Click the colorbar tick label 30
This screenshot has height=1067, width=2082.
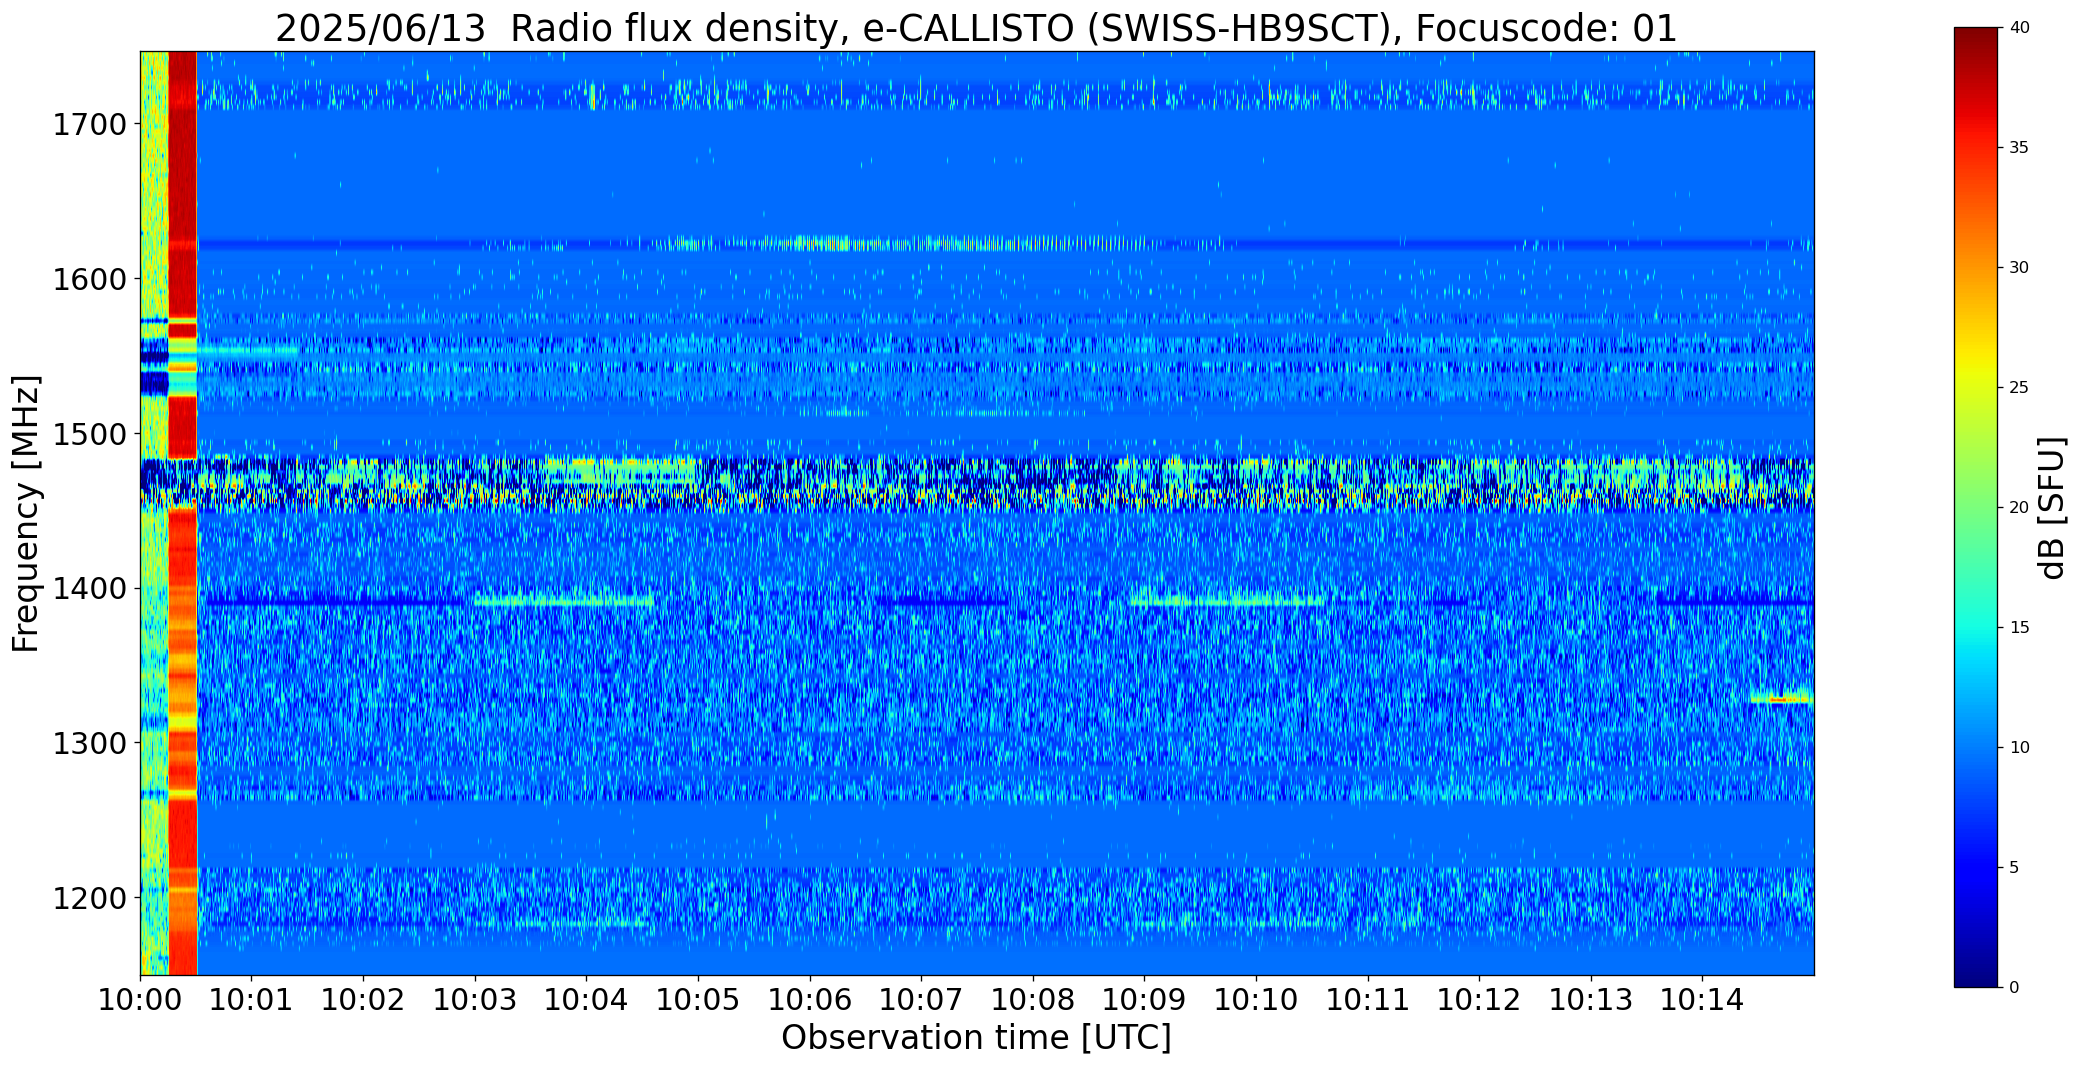click(2019, 268)
